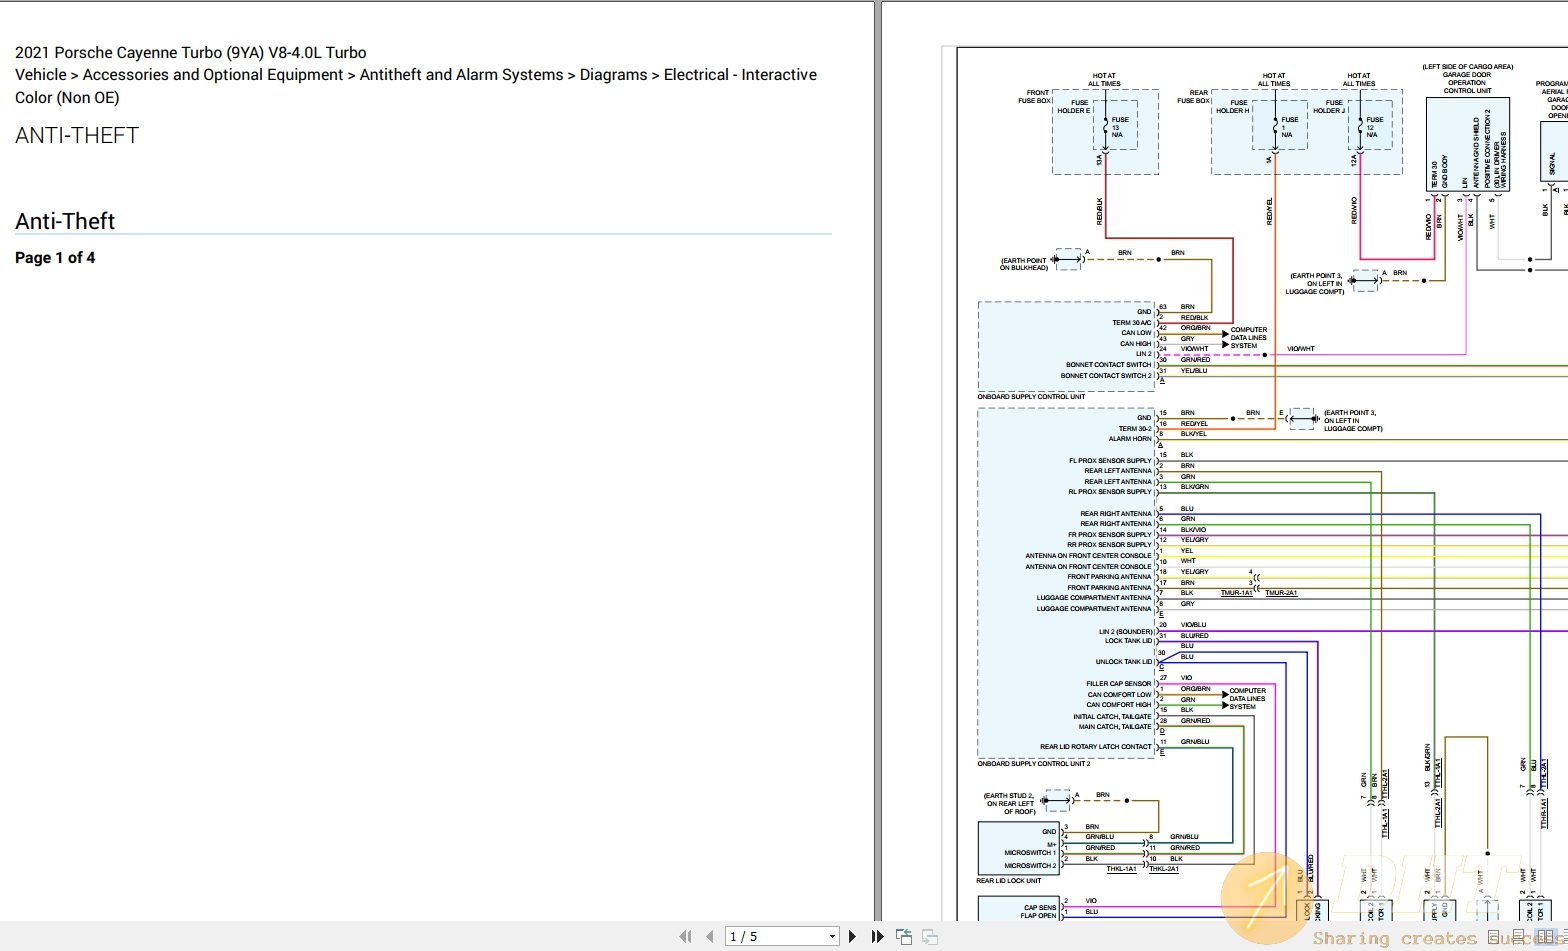Viewport: 1568px width, 951px height.
Task: Click the 'MICROSWITCH 2' label
Action: pos(1030,866)
